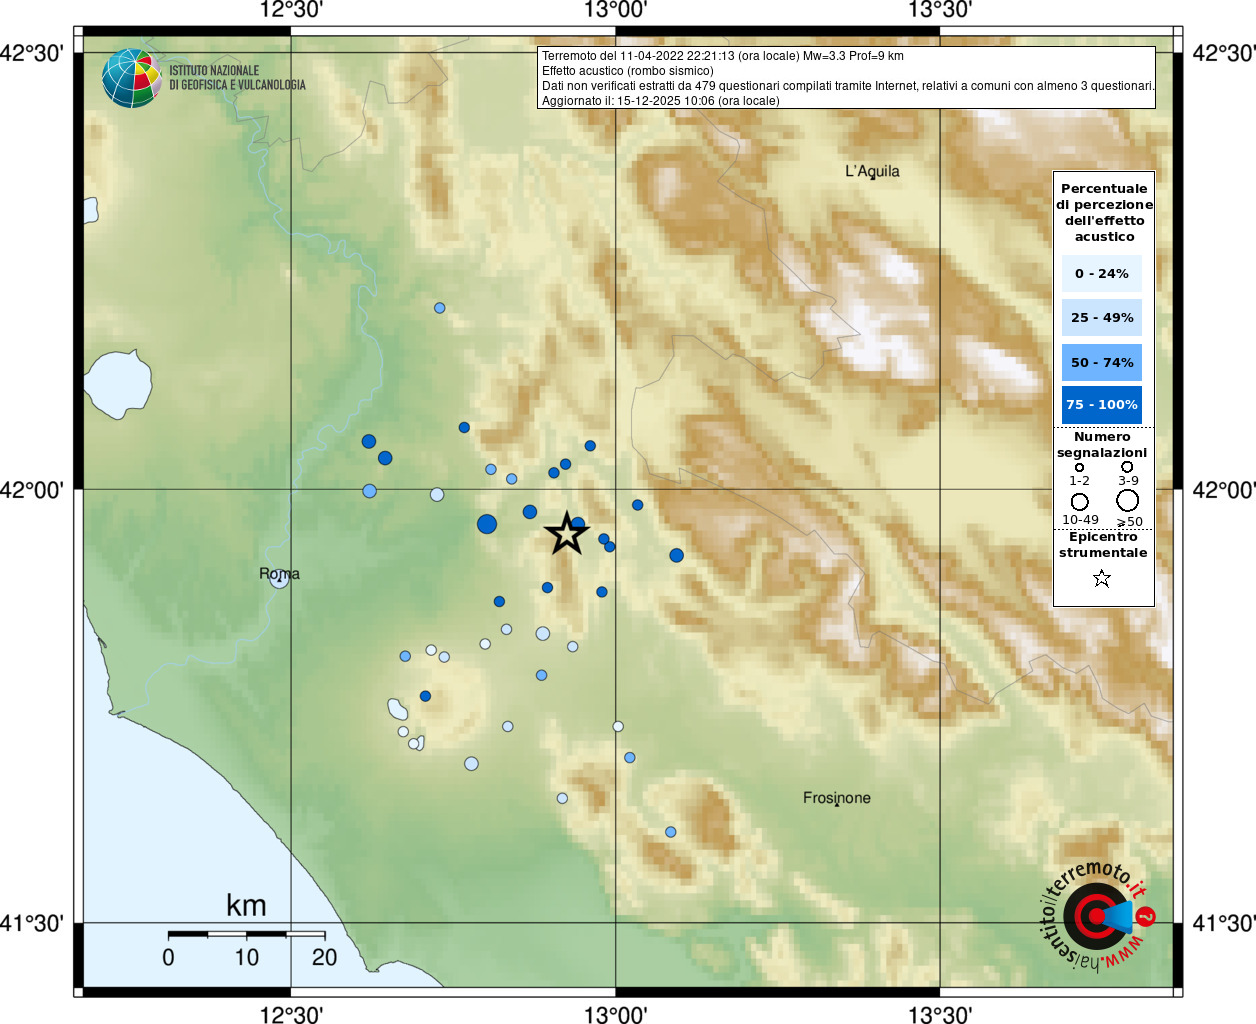Select the 25 - 49% legend swatch
1256x1024 pixels.
click(x=1102, y=317)
